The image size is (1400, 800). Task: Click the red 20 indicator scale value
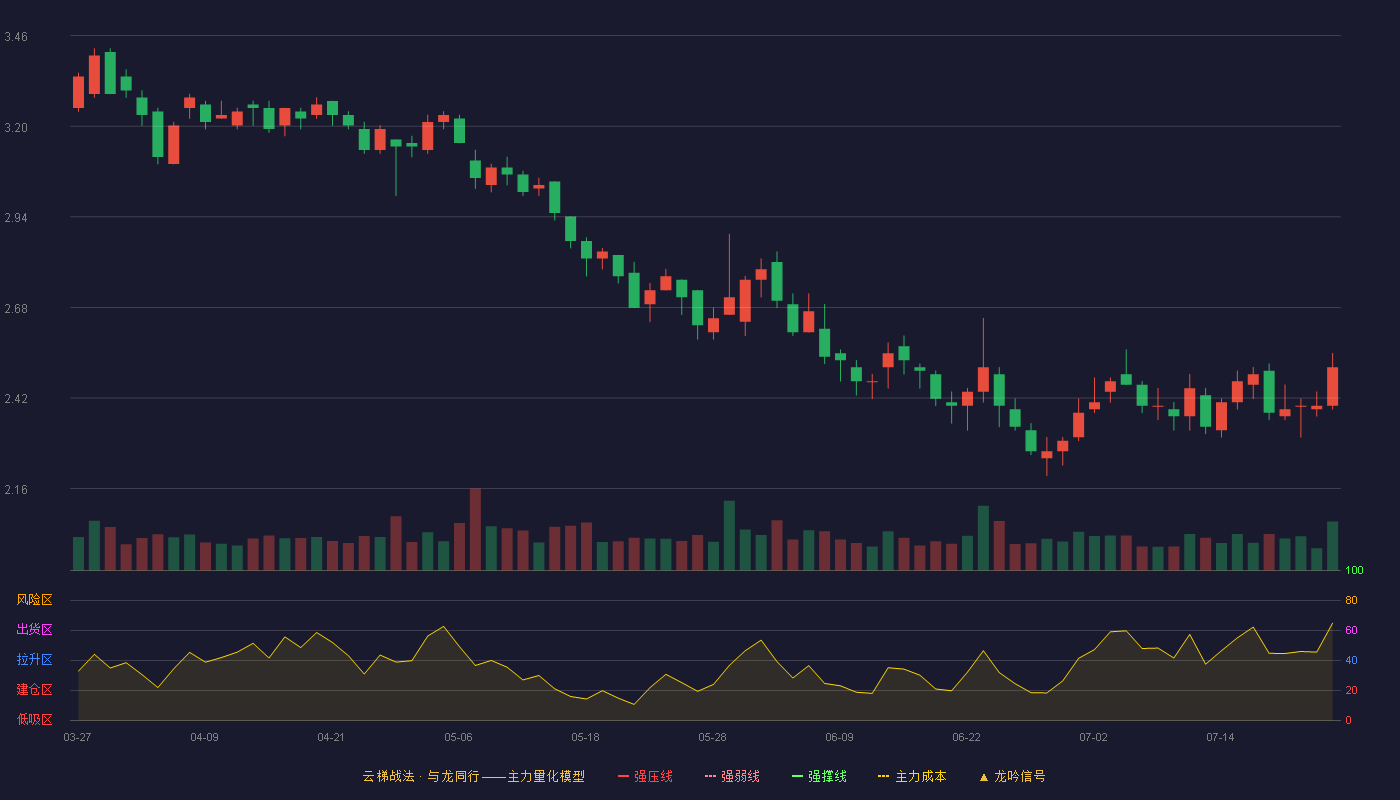click(1351, 690)
